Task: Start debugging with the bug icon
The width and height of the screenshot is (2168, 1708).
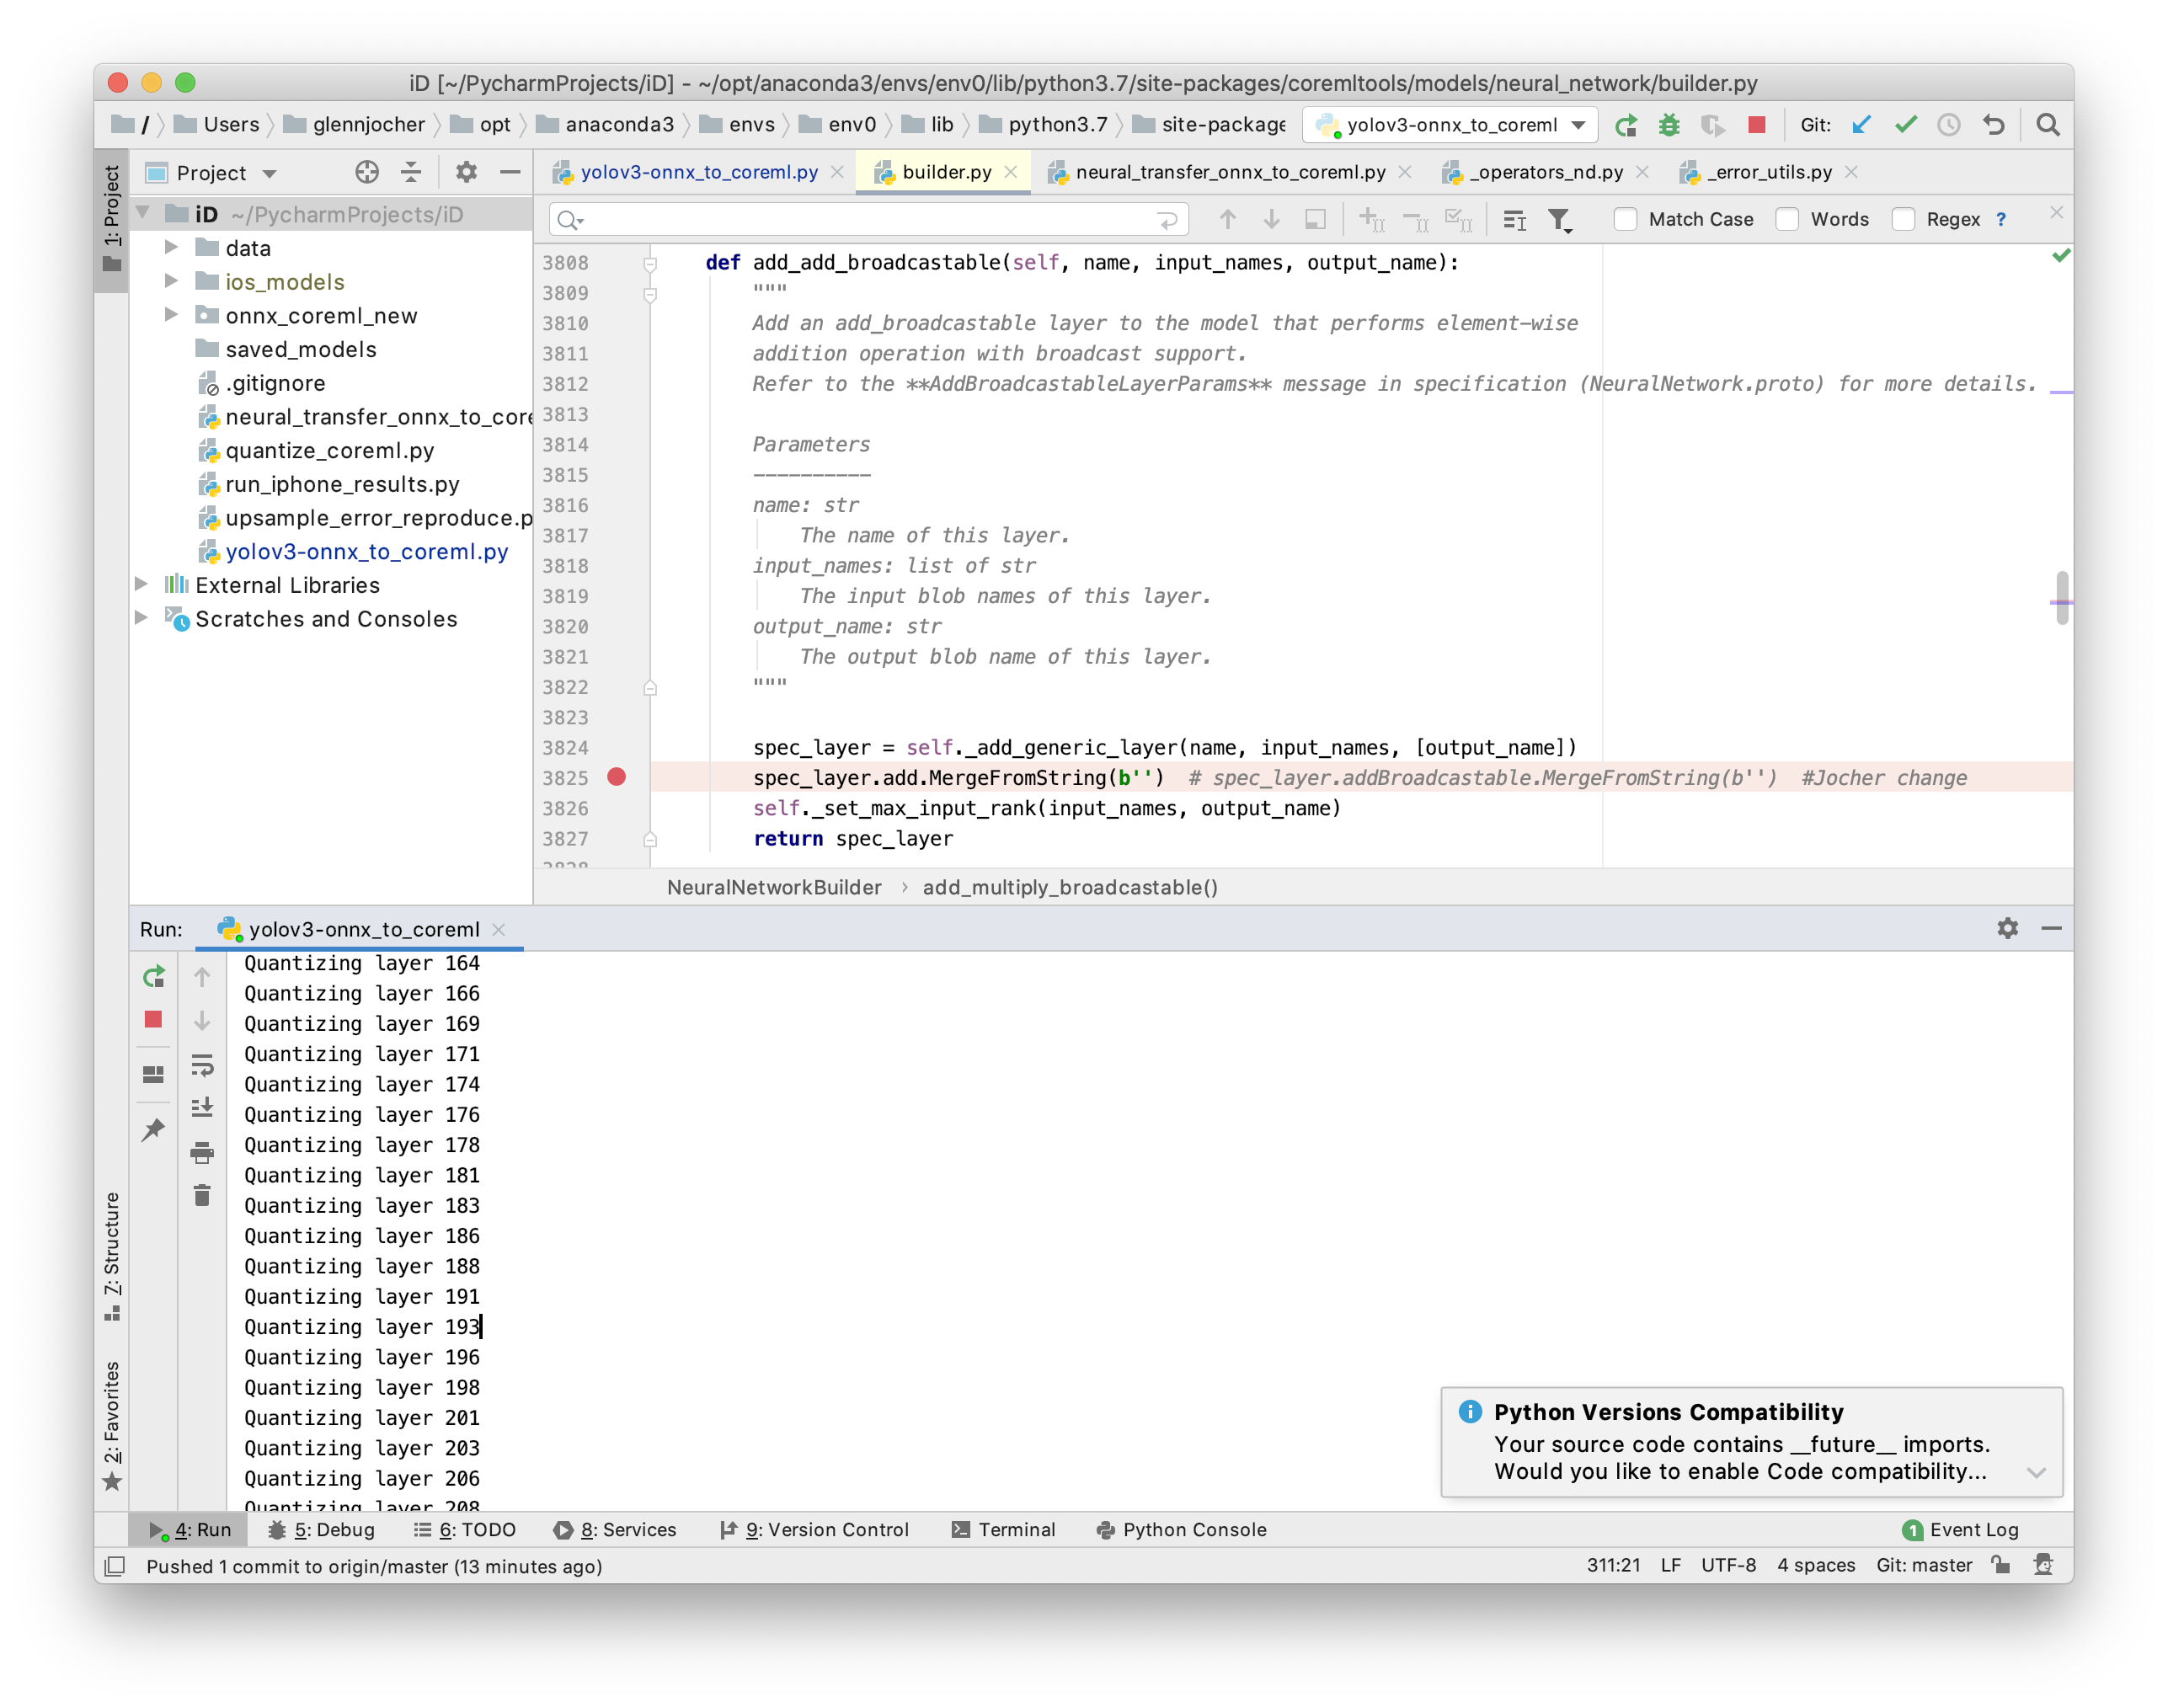Action: [x=1670, y=125]
